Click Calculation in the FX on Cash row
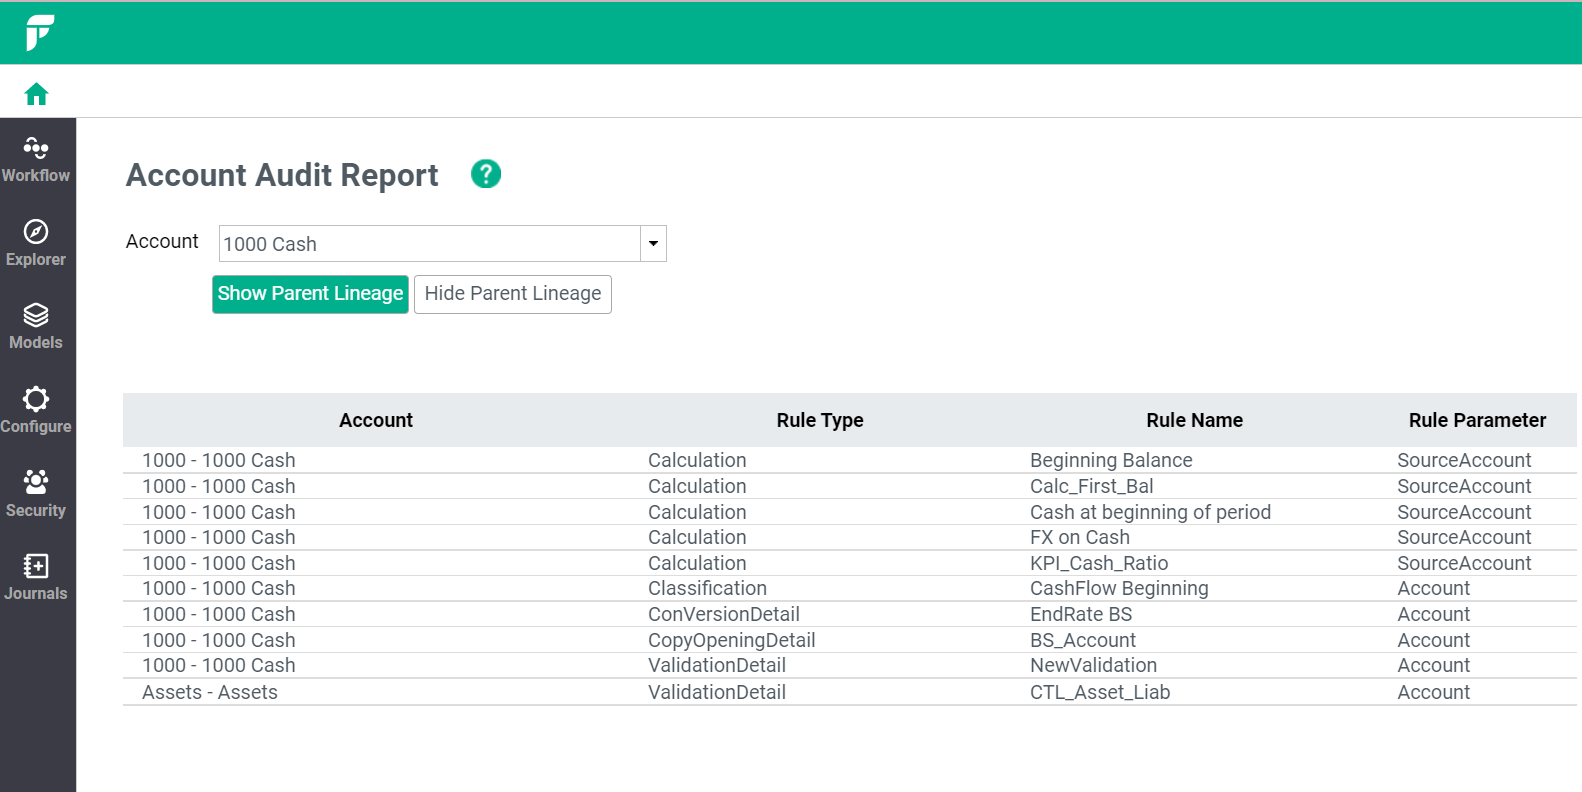The height and width of the screenshot is (792, 1582). (697, 537)
